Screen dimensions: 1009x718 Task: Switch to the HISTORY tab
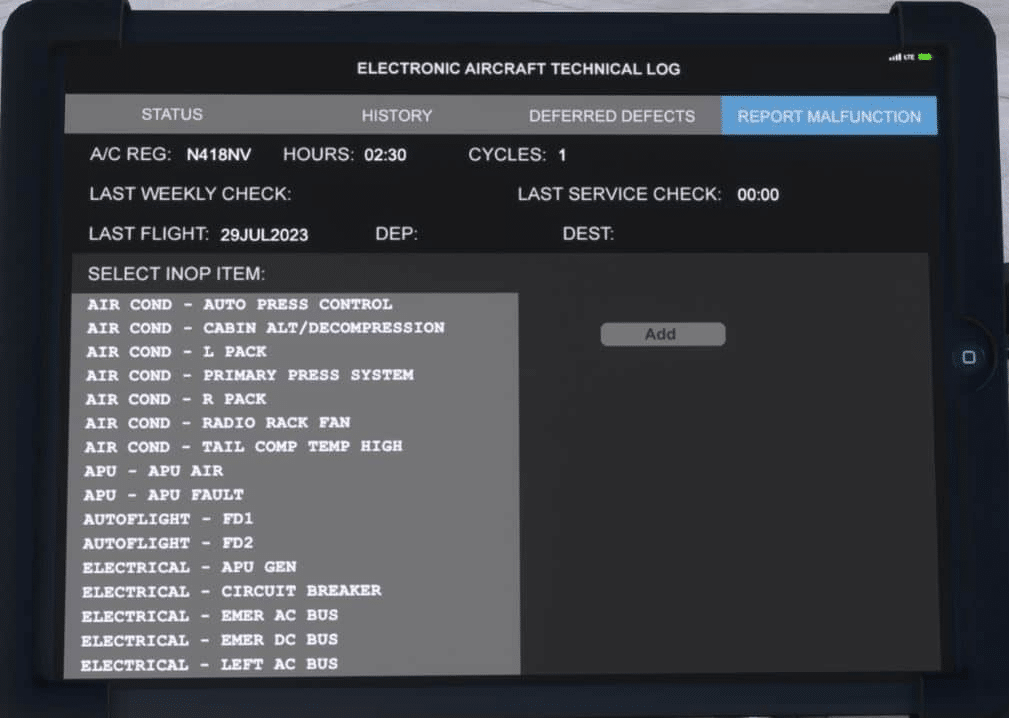click(397, 116)
